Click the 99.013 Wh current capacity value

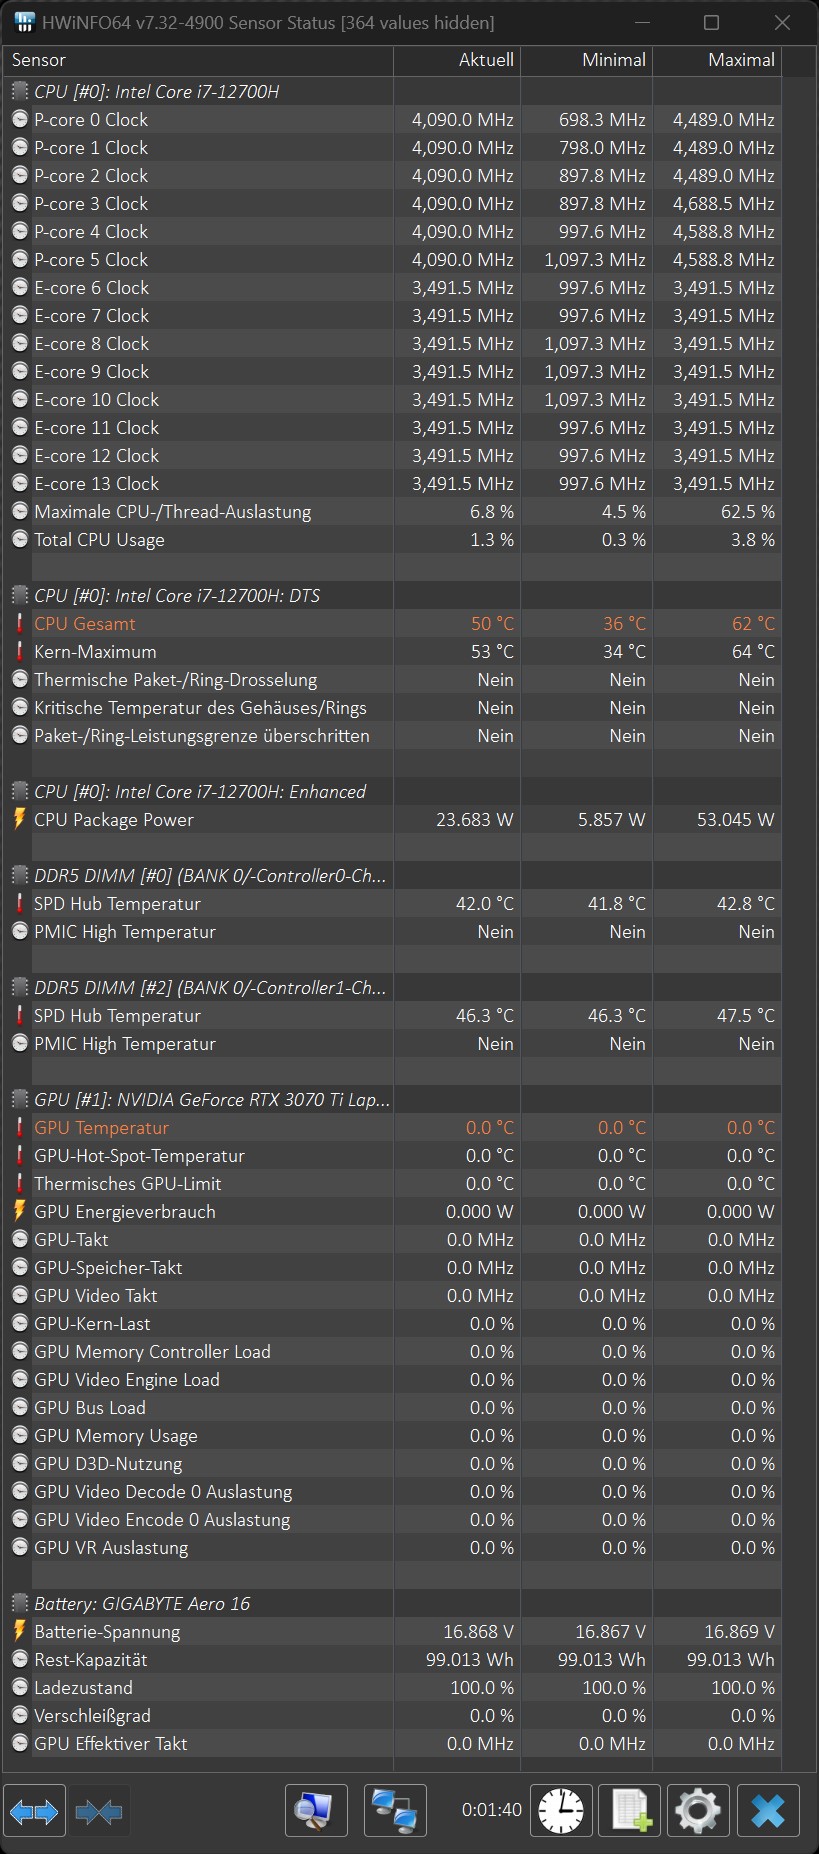click(x=470, y=1659)
